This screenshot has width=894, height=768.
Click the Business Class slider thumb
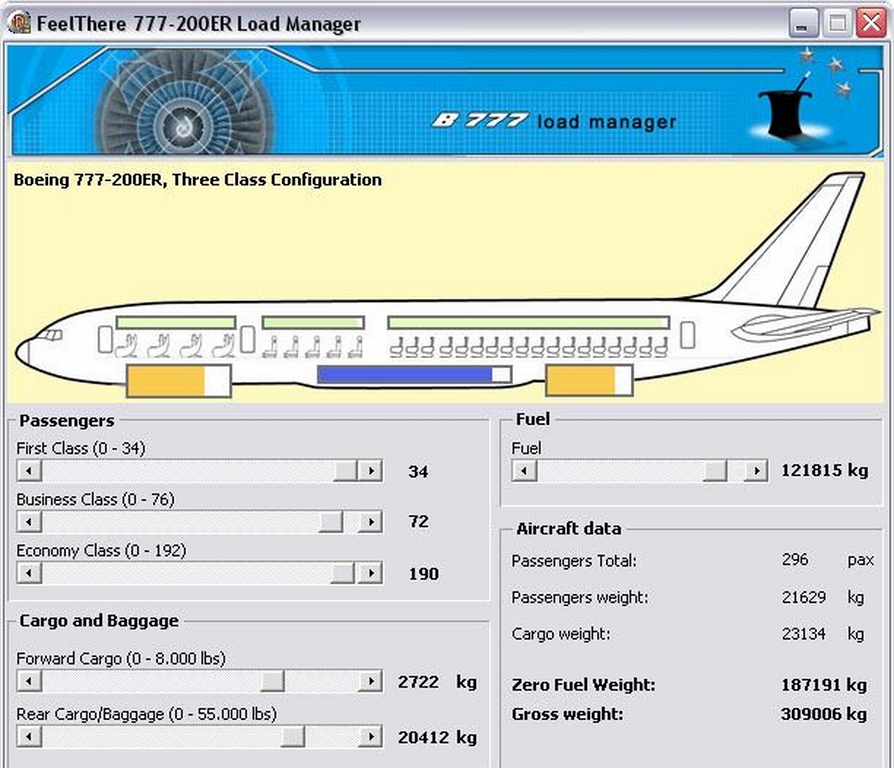tap(331, 522)
